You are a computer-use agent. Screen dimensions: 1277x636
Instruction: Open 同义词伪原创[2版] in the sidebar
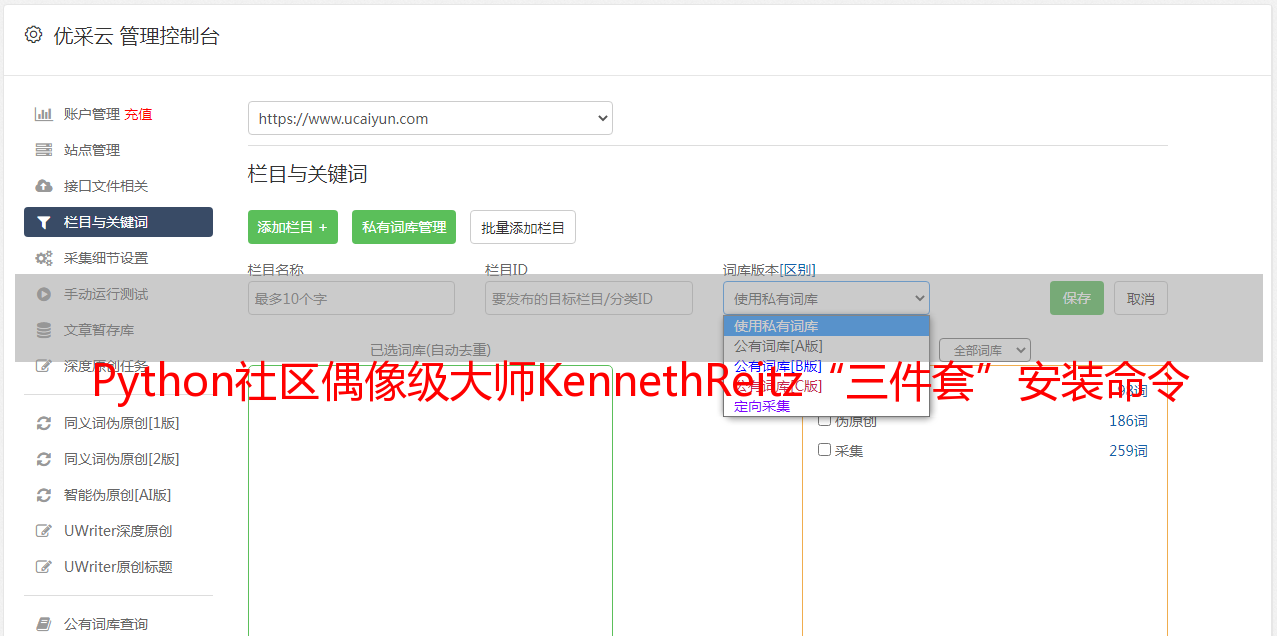(x=121, y=459)
